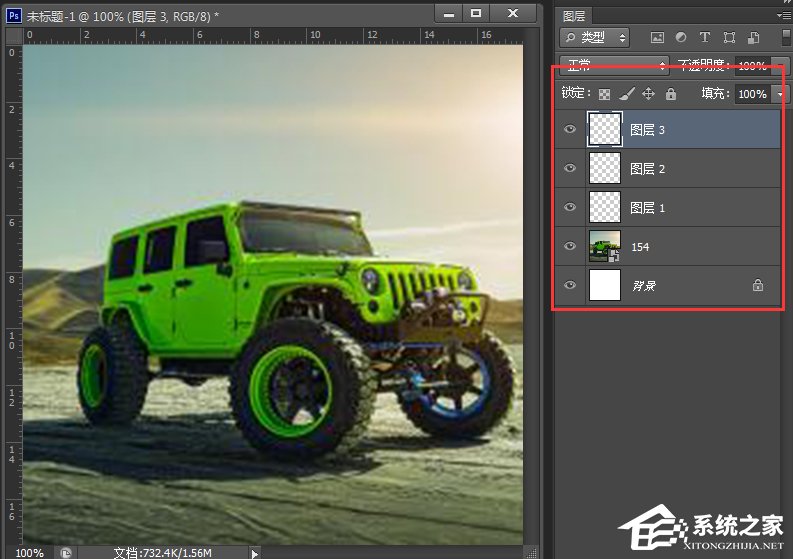
Task: Select the 图层 3 layer name
Action: pos(647,130)
